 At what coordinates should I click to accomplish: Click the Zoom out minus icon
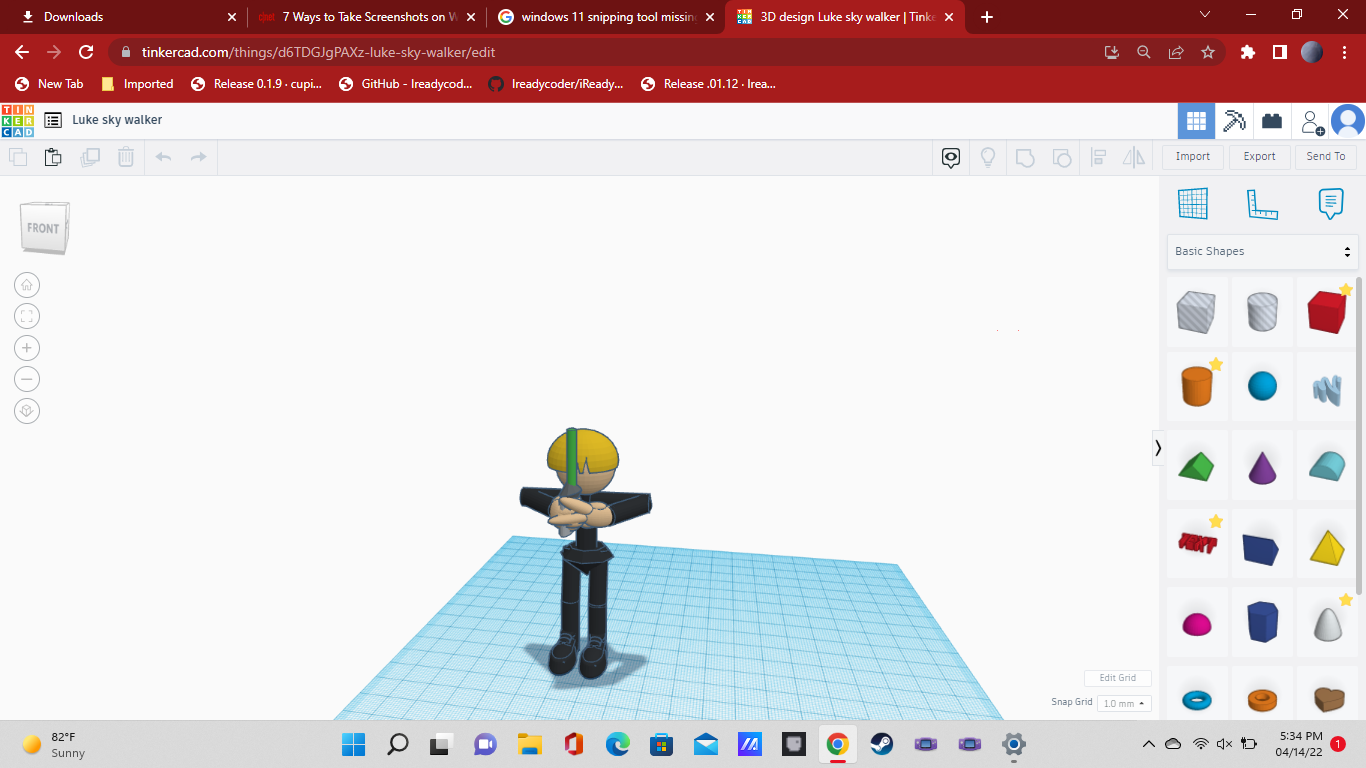(27, 379)
